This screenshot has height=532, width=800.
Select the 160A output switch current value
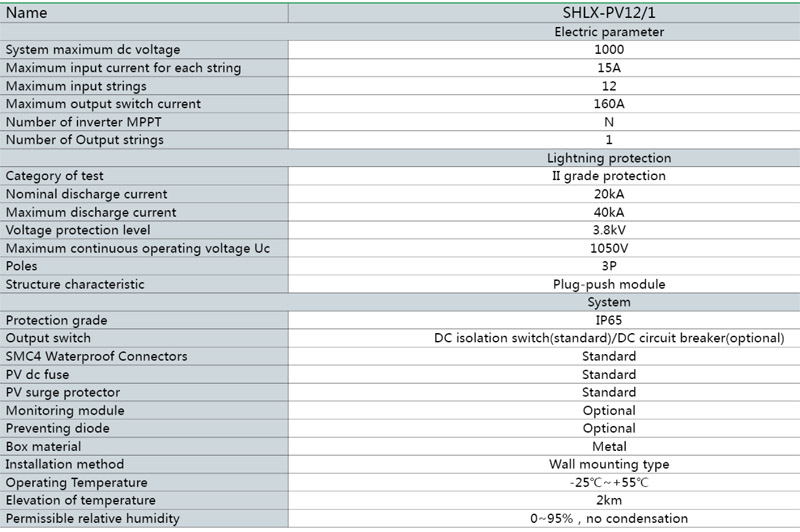[608, 104]
